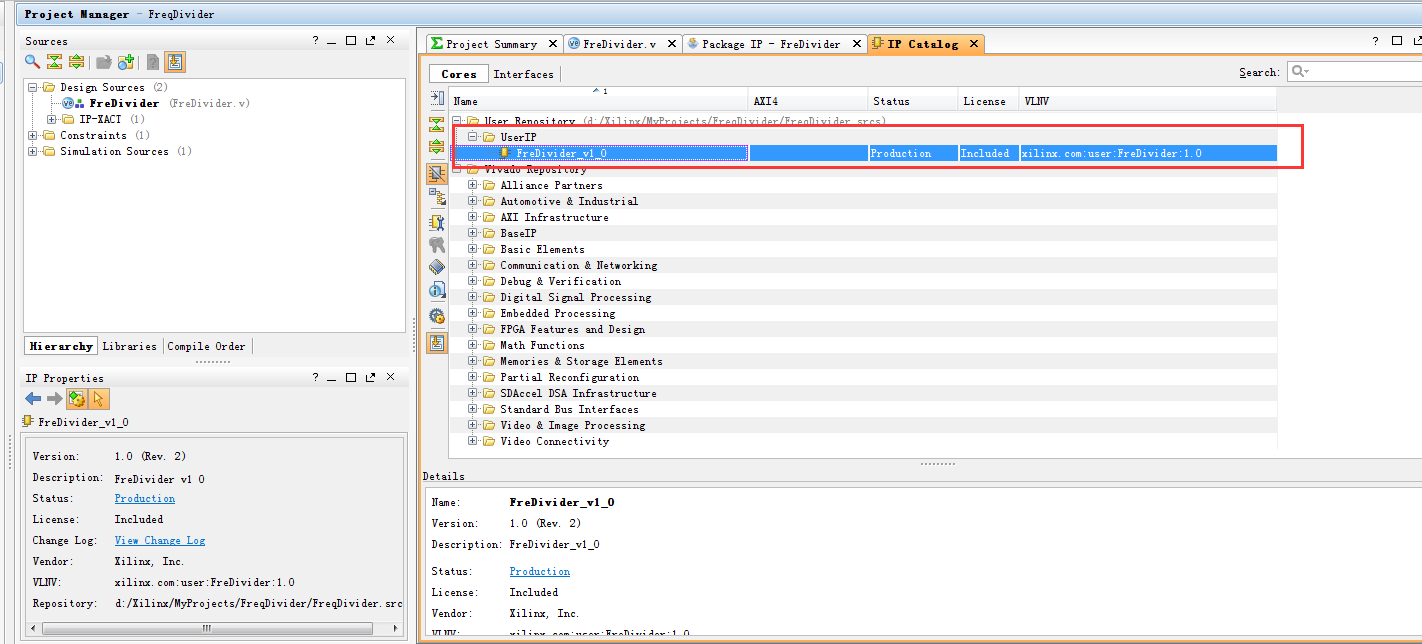This screenshot has width=1422, height=644.
Task: Click in the IP Catalog search field
Action: [x=1354, y=72]
